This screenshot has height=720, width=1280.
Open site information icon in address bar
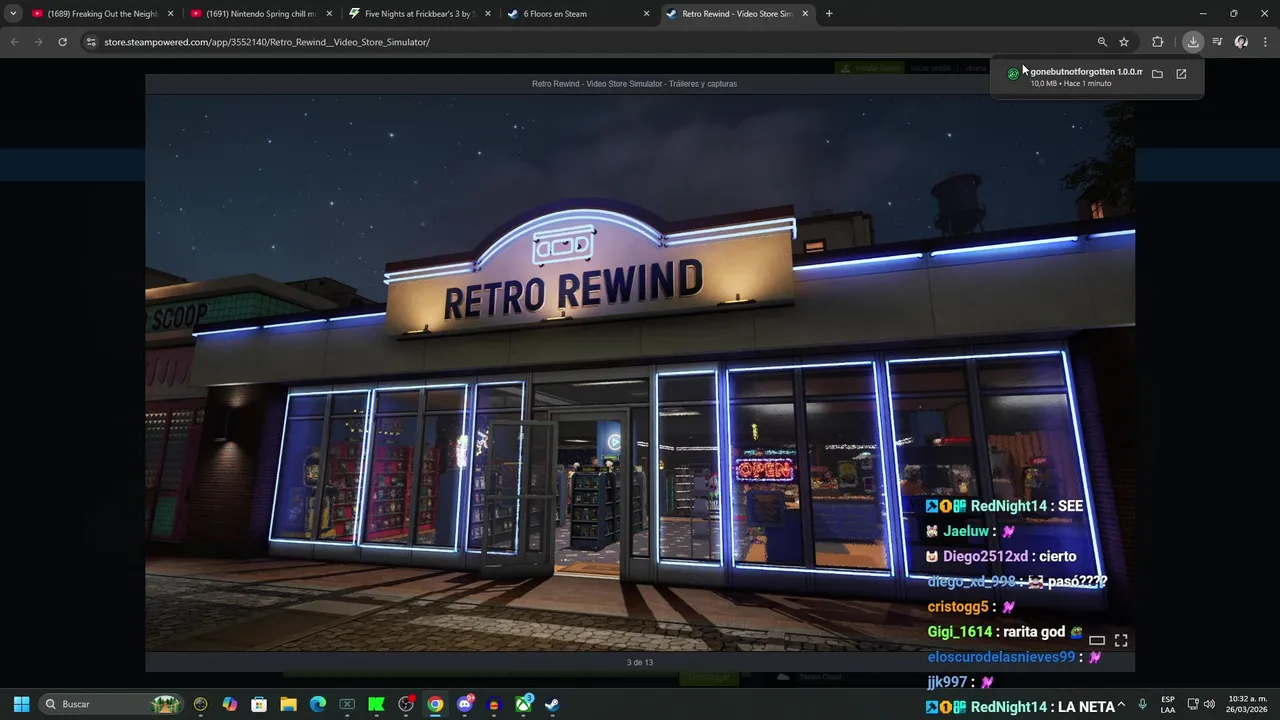(x=91, y=42)
